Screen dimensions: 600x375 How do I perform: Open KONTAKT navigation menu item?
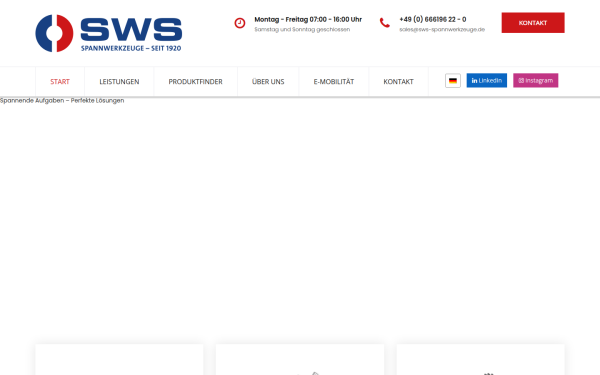pyautogui.click(x=398, y=82)
